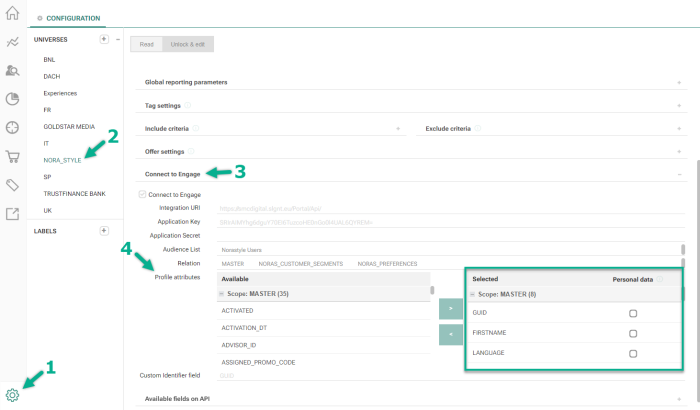Screen dimensions: 700x410
Task: Select the NORAS_CUSTOMER_SEGMENTS relation tab
Action: [300, 263]
